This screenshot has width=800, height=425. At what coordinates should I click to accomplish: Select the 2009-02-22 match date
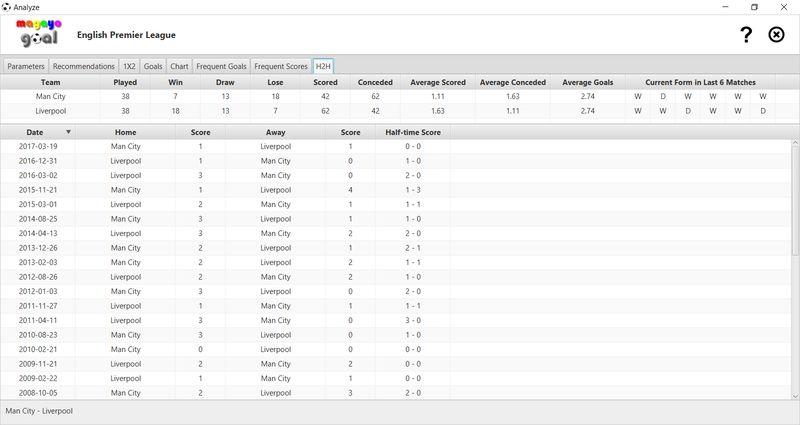[38, 379]
